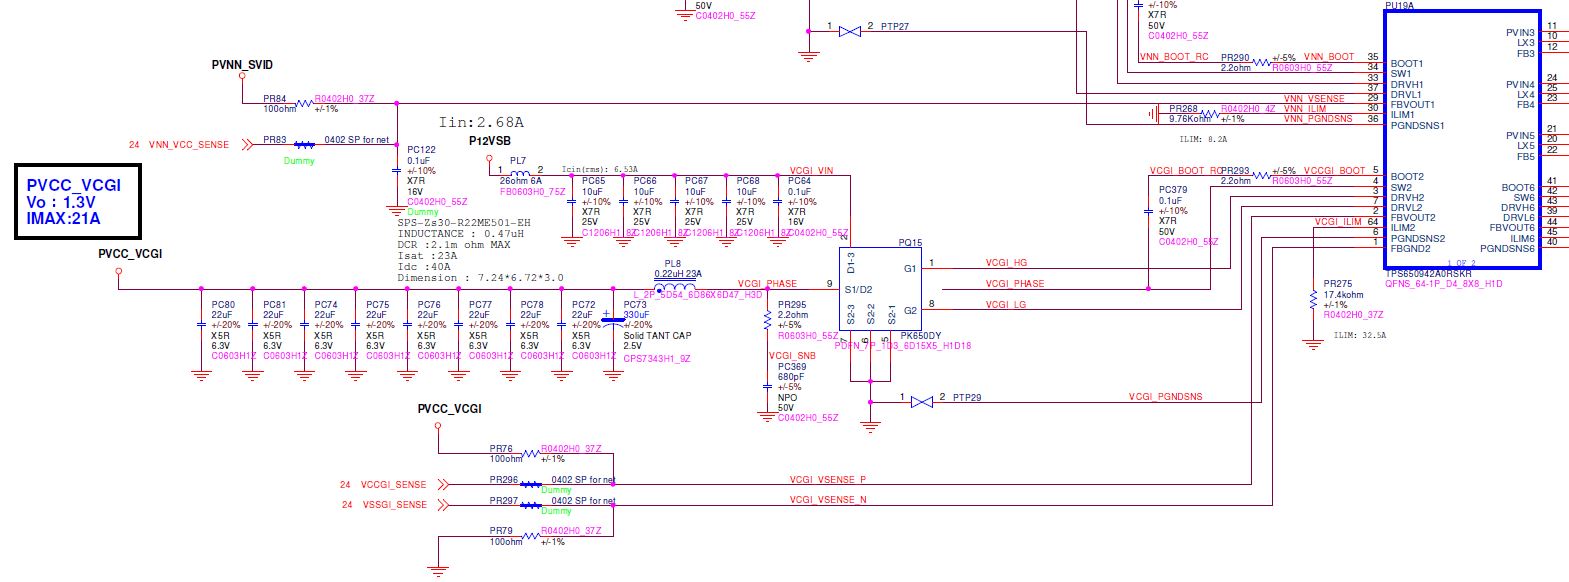Select the Iin:2.68A annotation text
Viewport: 1569px width, 582px height.
pyautogui.click(x=481, y=122)
